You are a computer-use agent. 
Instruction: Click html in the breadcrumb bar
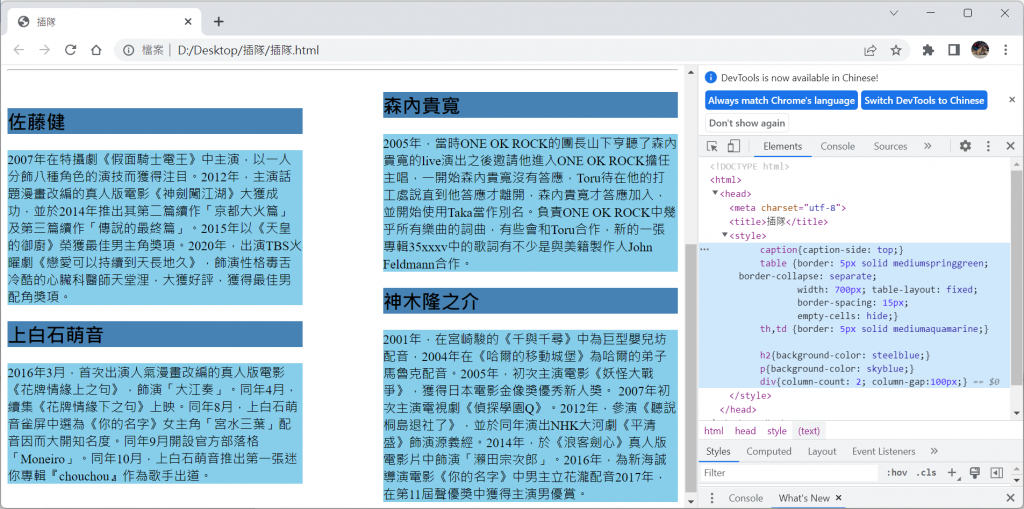pos(713,431)
